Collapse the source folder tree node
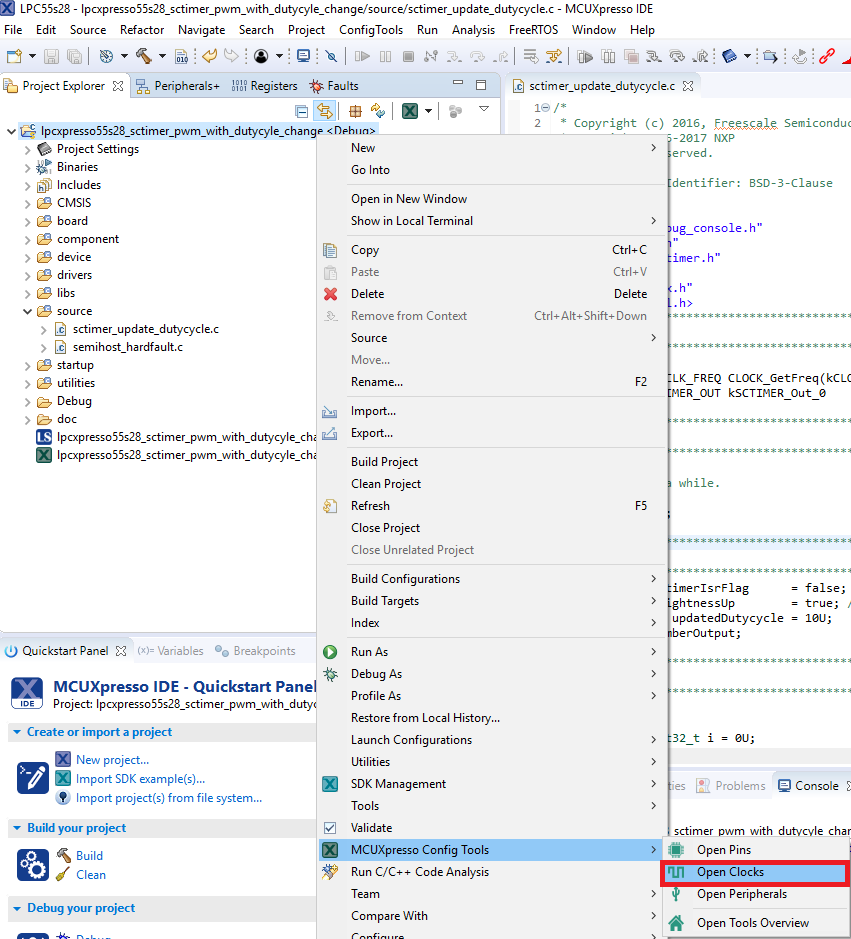The height and width of the screenshot is (939, 851). pyautogui.click(x=28, y=311)
